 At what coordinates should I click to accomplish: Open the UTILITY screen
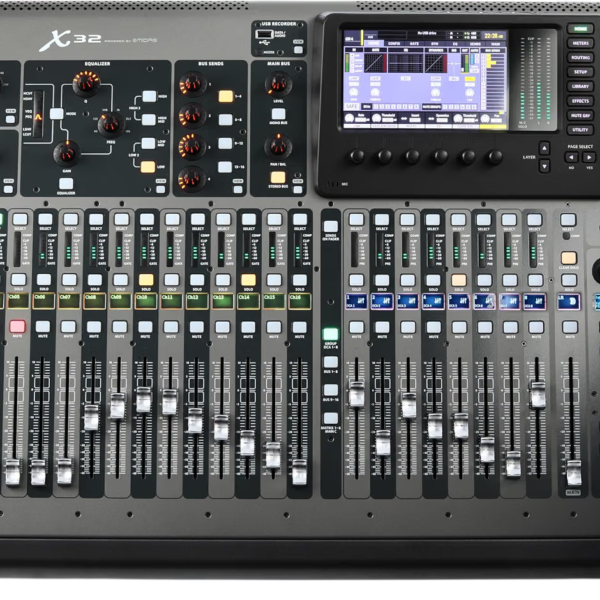[x=580, y=130]
